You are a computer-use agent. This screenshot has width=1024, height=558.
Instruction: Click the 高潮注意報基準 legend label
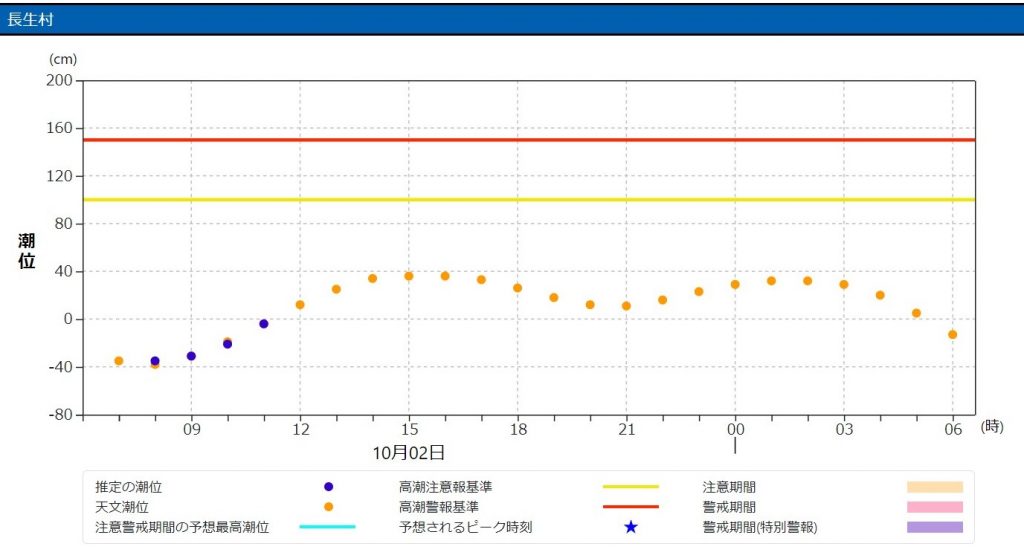point(445,487)
